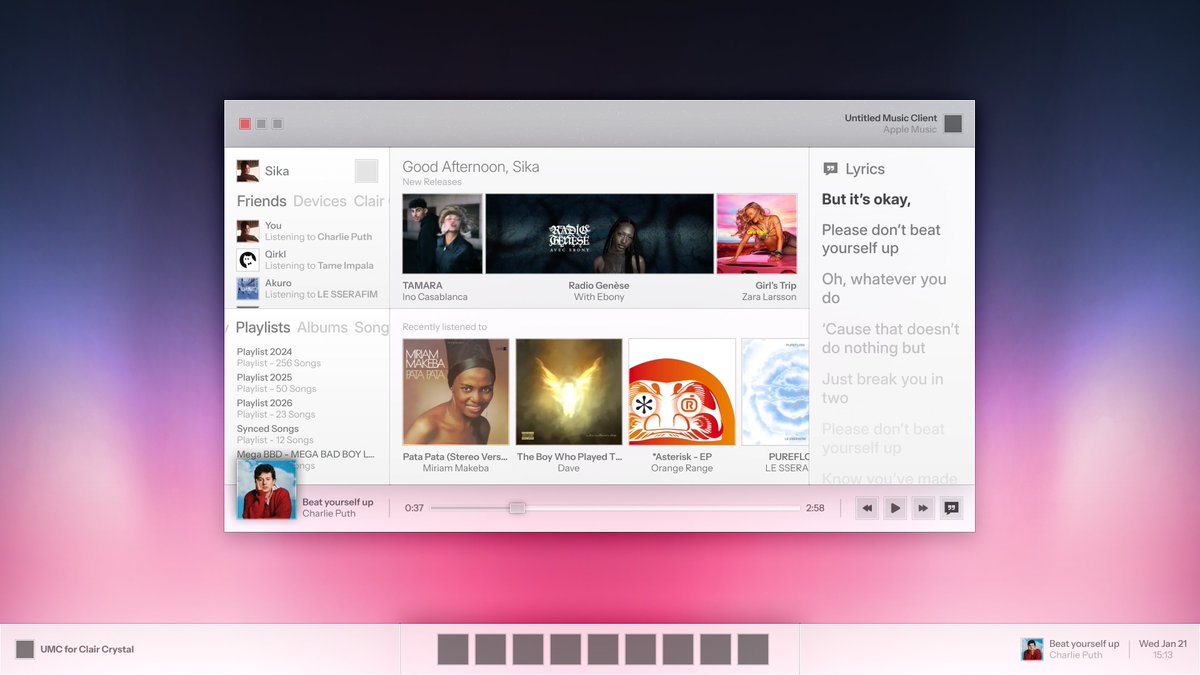
Task: Click the Play button
Action: tap(895, 508)
